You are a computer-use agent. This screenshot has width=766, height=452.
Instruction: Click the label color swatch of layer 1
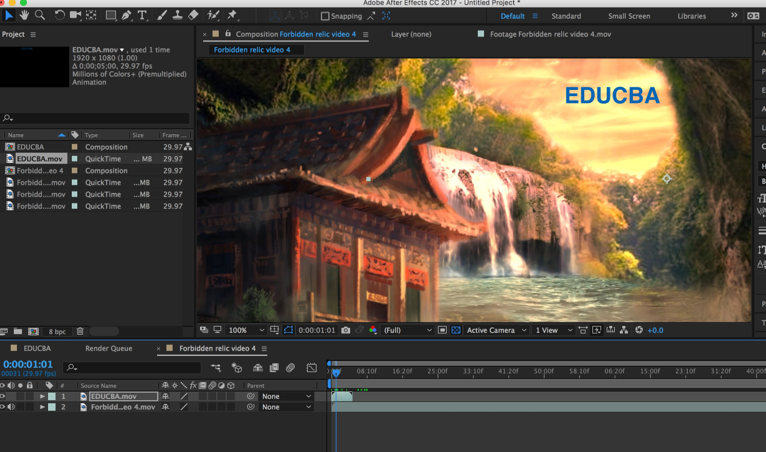coord(52,396)
